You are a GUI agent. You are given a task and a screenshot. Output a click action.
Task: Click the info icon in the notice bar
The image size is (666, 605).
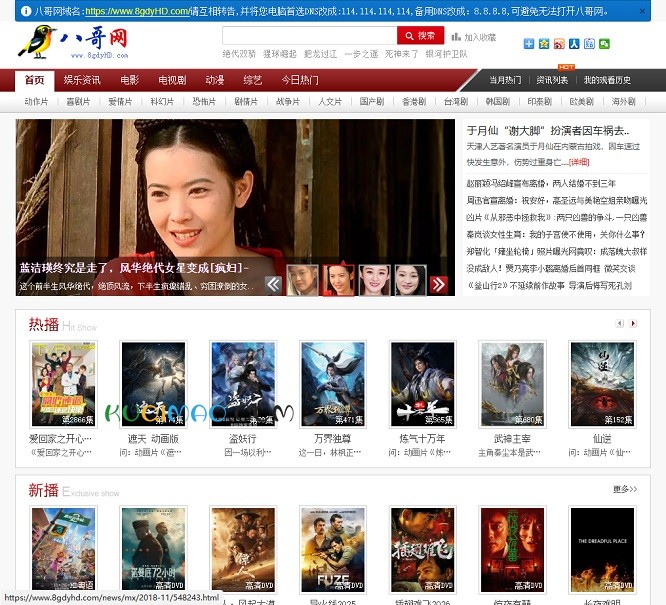click(x=26, y=11)
